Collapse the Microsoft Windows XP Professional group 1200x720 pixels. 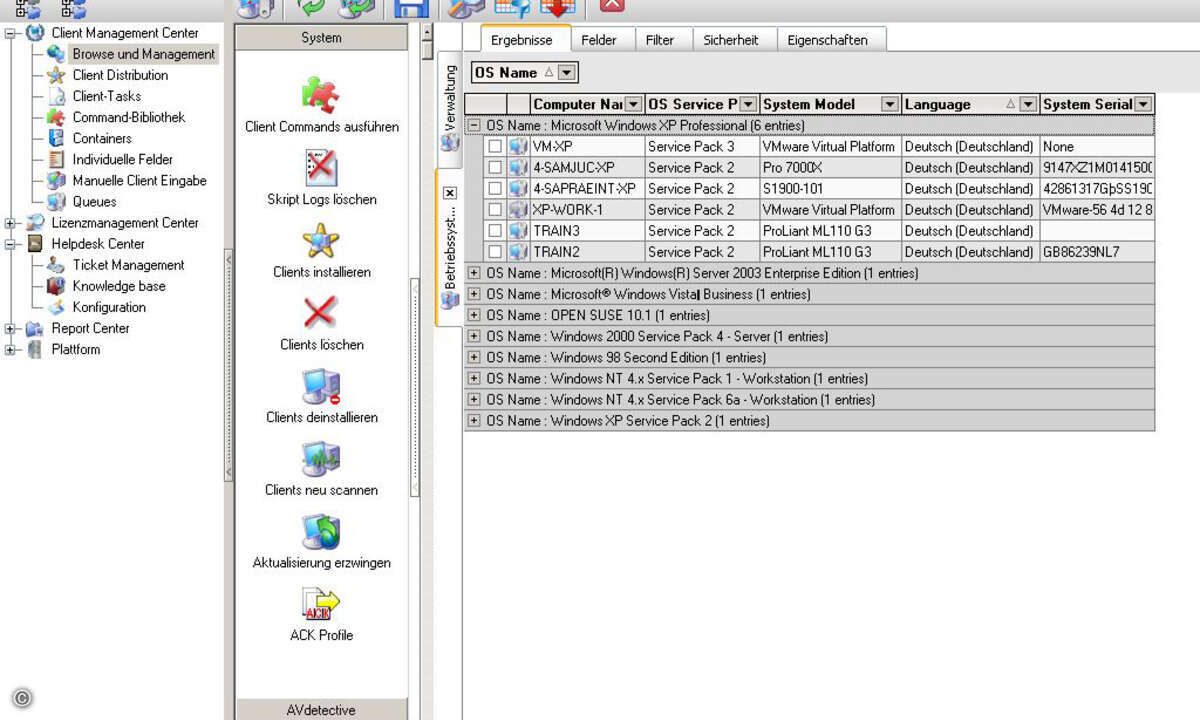474,126
